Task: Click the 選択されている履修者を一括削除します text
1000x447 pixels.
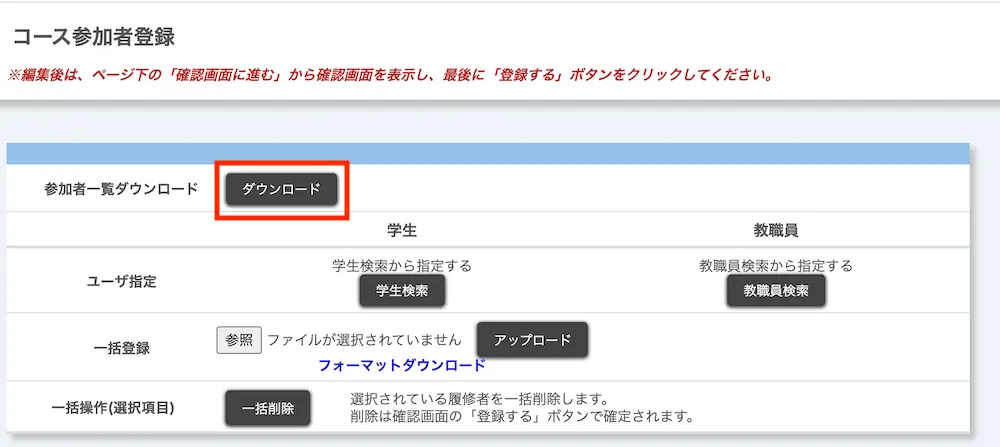Action: (x=479, y=399)
